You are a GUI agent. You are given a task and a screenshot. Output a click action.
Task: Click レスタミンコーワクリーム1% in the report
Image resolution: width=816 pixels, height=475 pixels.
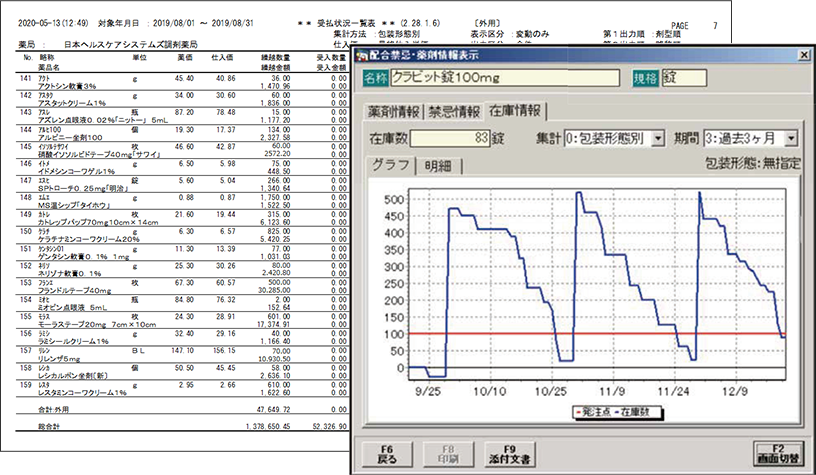click(82, 393)
